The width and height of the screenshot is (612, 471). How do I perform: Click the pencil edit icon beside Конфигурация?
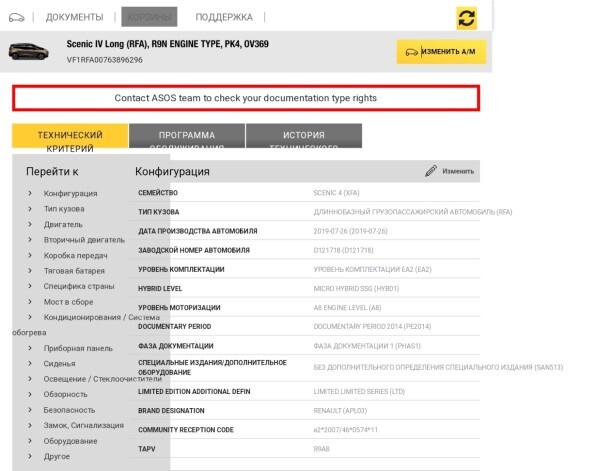(431, 171)
